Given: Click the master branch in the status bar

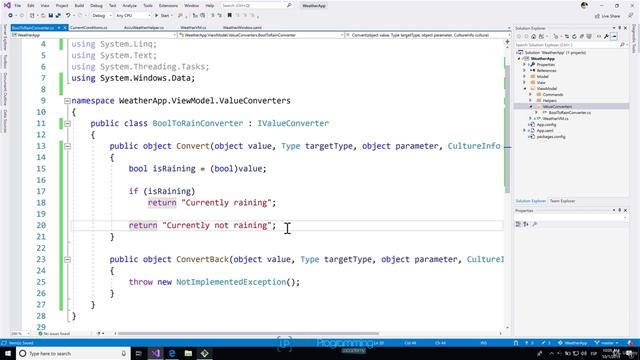Looking at the screenshot, I should pyautogui.click(x=607, y=343).
